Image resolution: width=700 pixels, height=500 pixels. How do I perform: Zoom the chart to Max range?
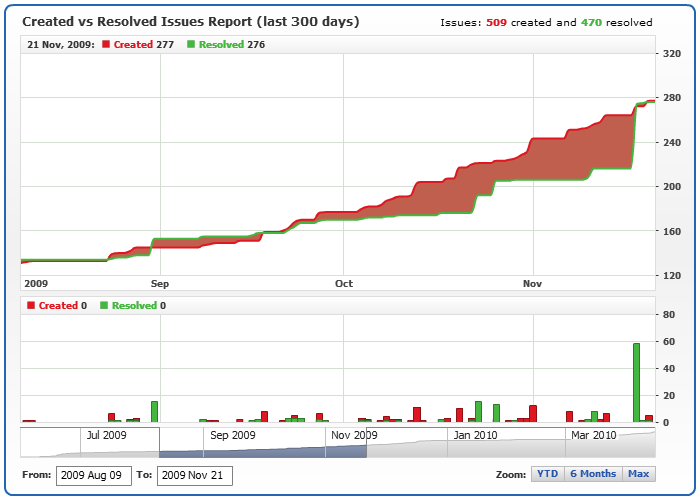638,474
